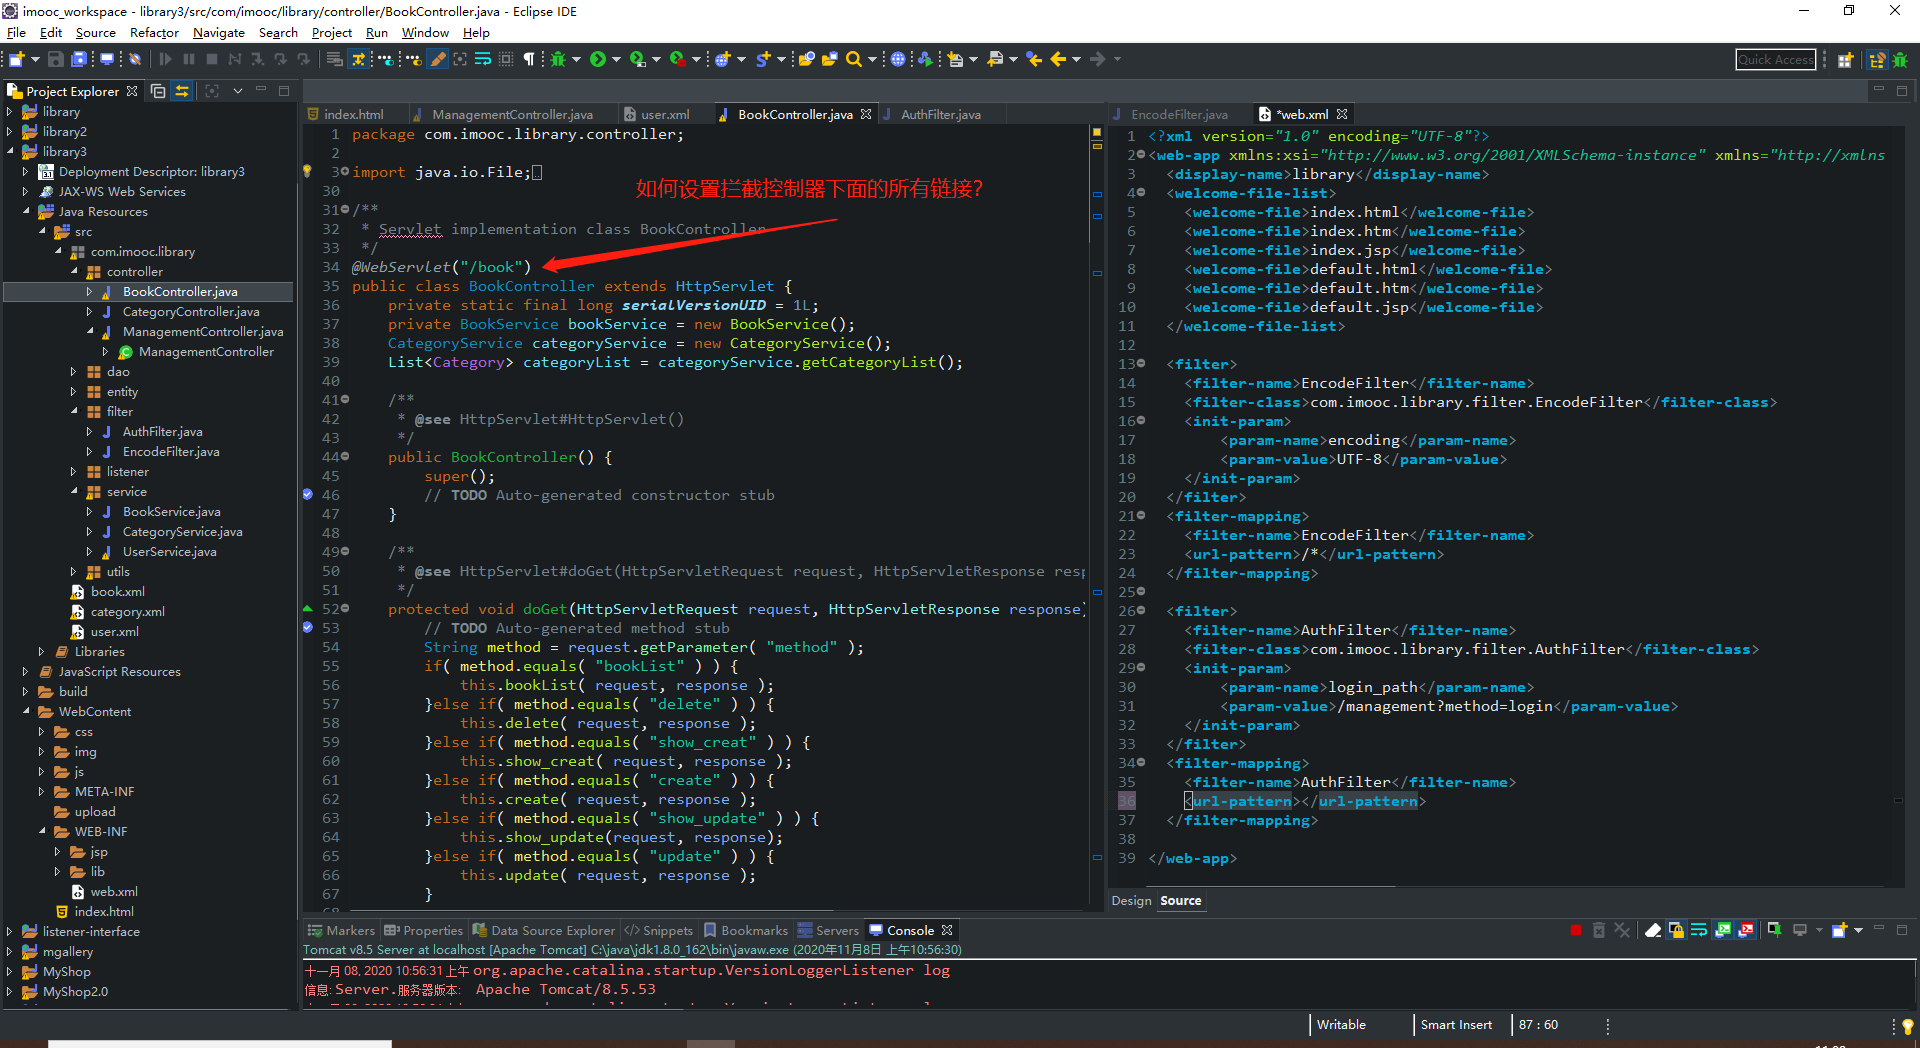
Task: Switch to ManagementController.java editor tab
Action: (512, 115)
